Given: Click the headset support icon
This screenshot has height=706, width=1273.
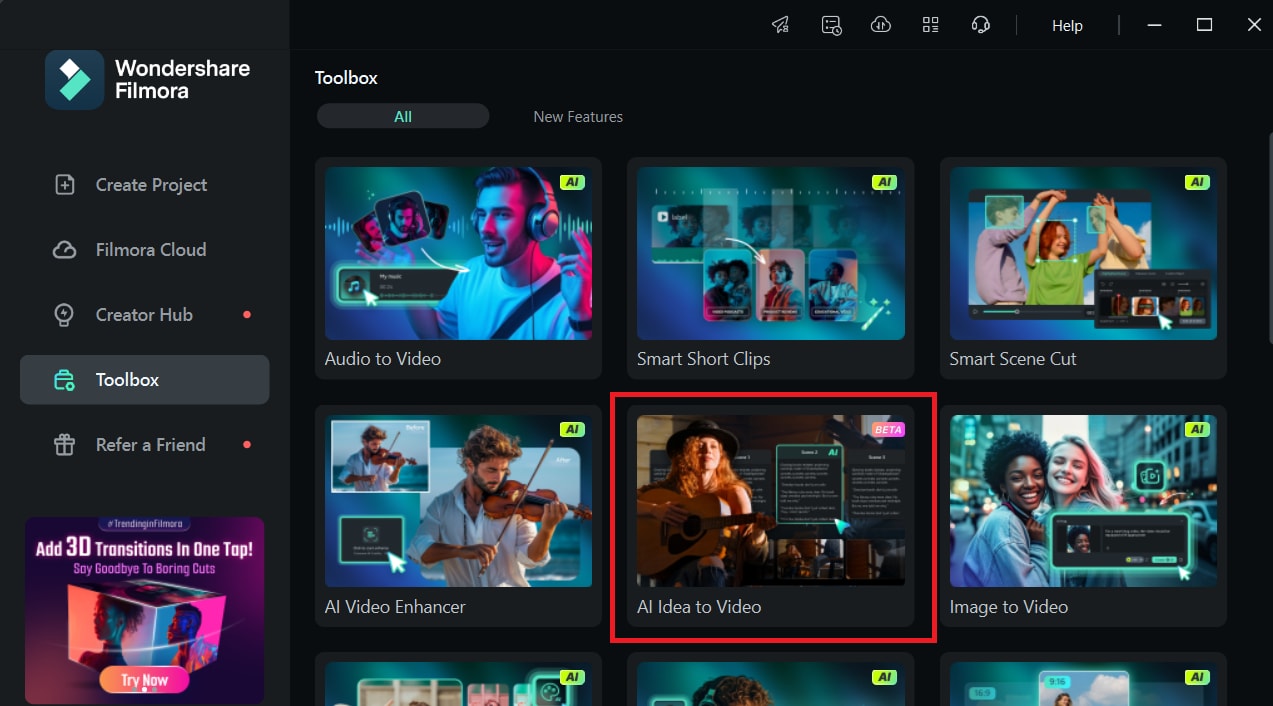Looking at the screenshot, I should 981,25.
